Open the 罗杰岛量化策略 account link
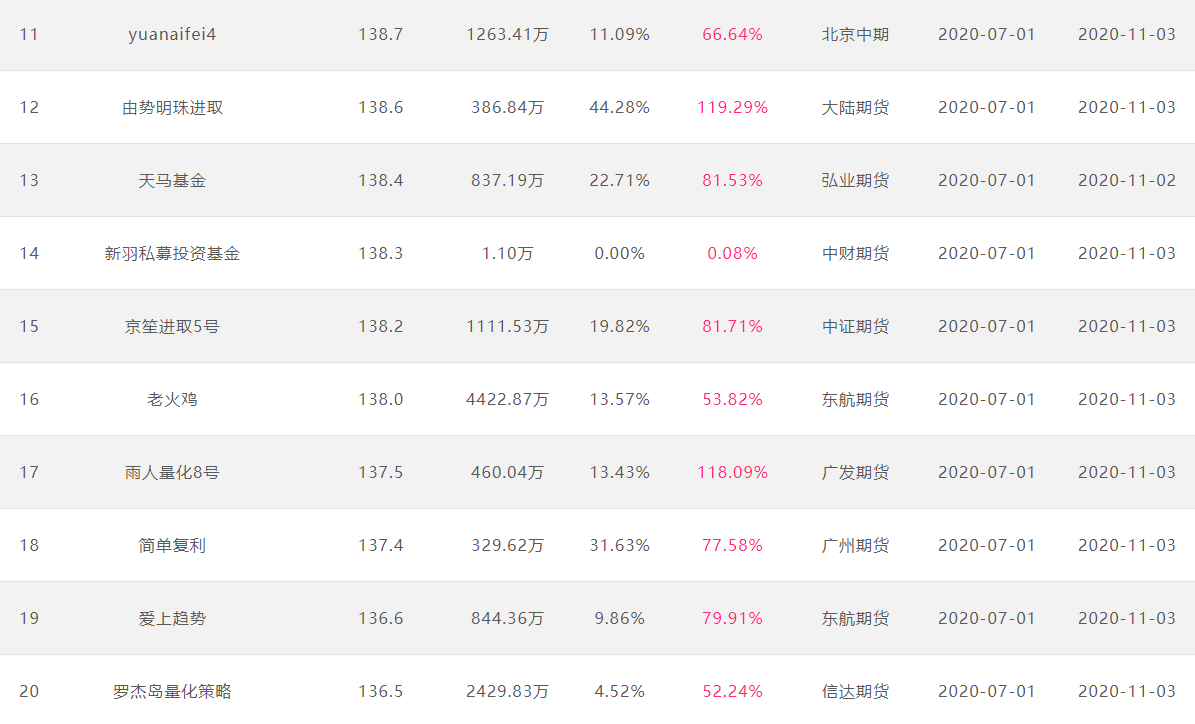Viewport: 1195px width, 724px height. (x=172, y=691)
